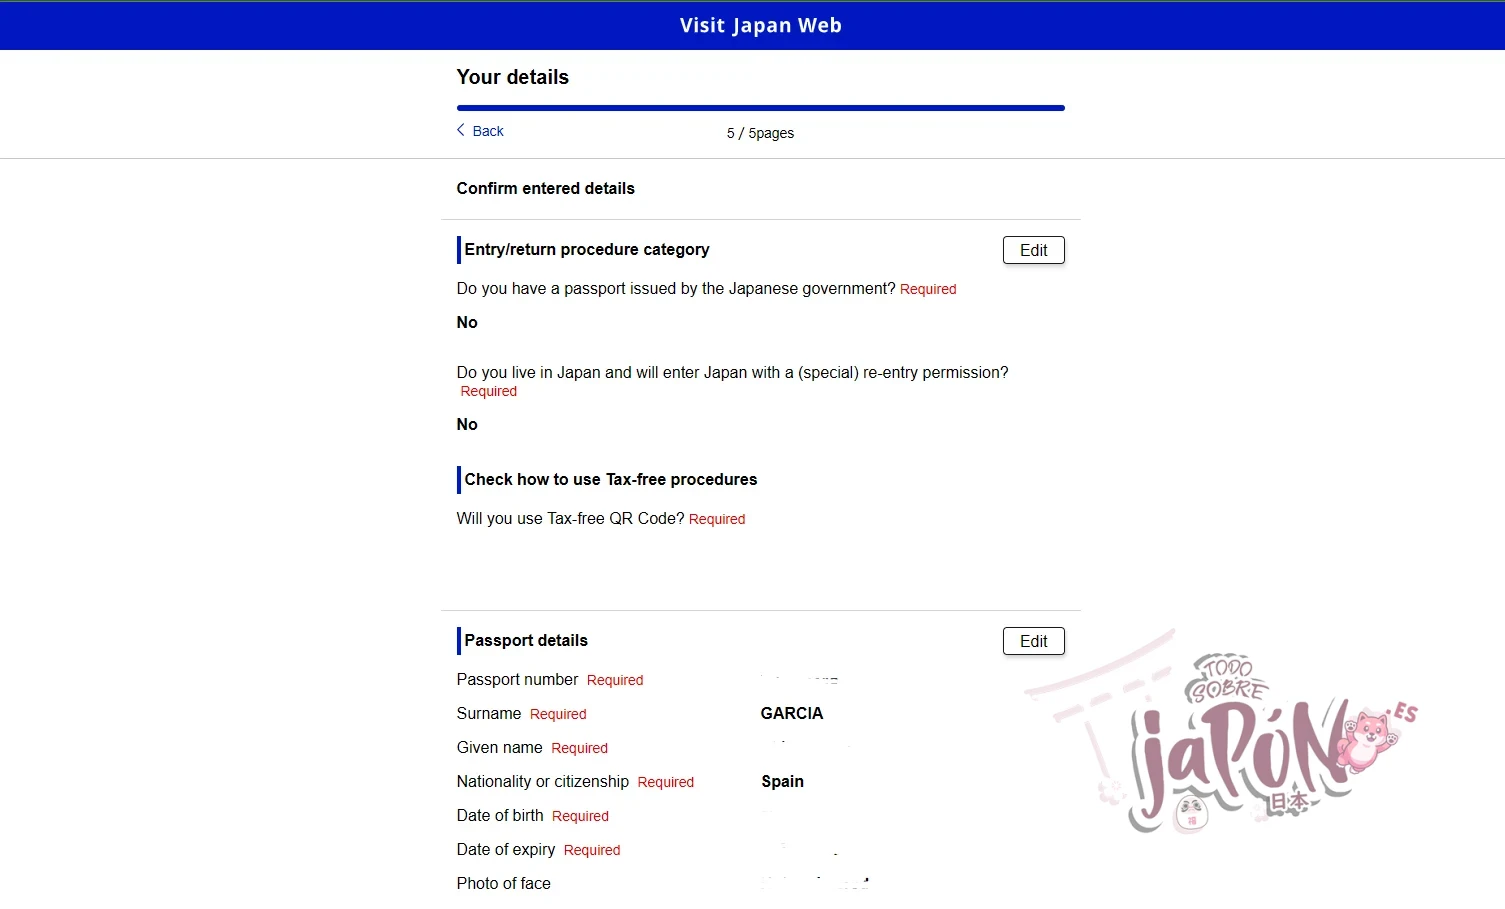Click the 'Check how to use Tax-free procedures' heading
This screenshot has width=1505, height=909.
[x=611, y=479]
